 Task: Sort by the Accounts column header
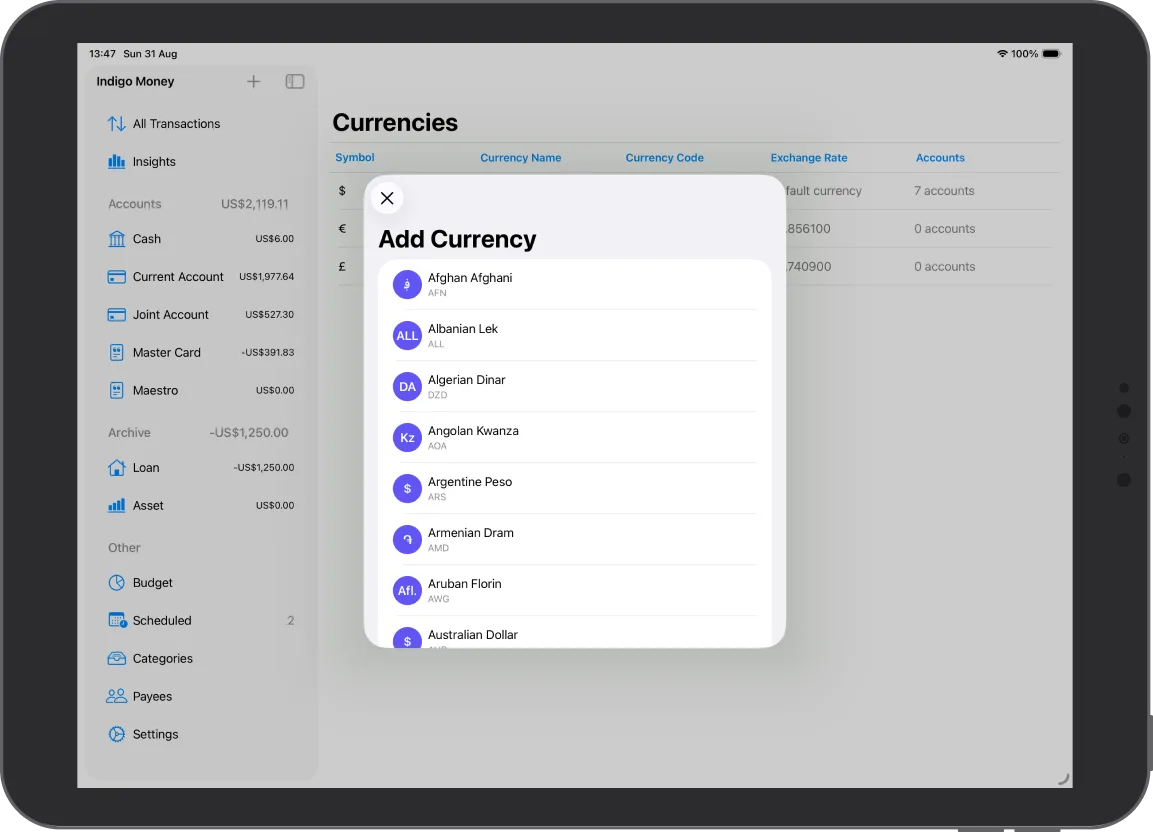pyautogui.click(x=940, y=158)
